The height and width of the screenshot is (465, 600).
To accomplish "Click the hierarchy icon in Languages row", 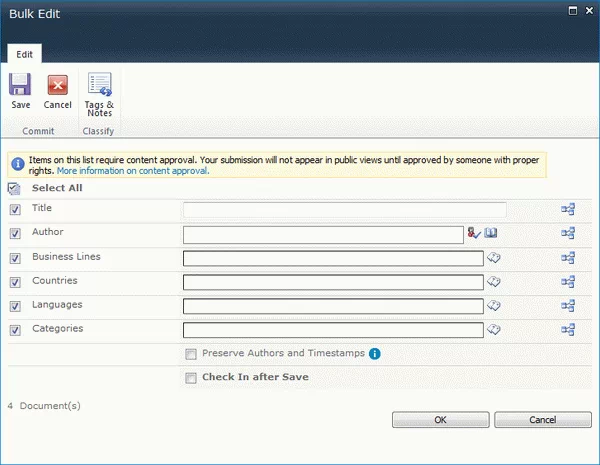I will (568, 305).
